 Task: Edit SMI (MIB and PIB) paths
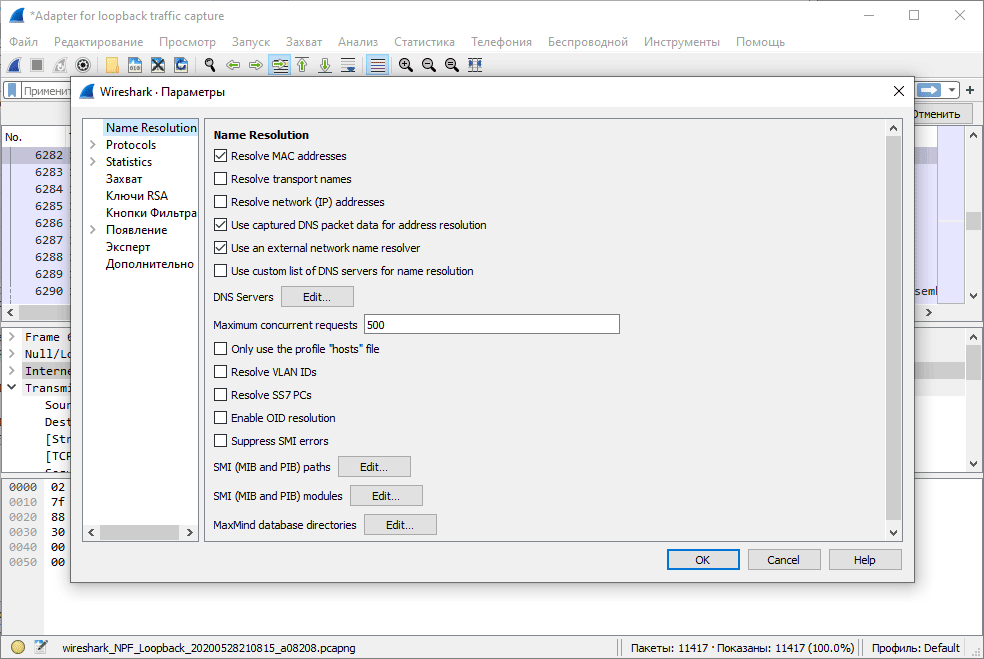374,467
